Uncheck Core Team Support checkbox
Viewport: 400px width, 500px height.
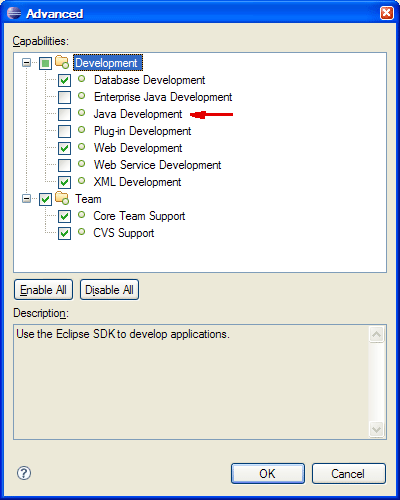point(64,216)
